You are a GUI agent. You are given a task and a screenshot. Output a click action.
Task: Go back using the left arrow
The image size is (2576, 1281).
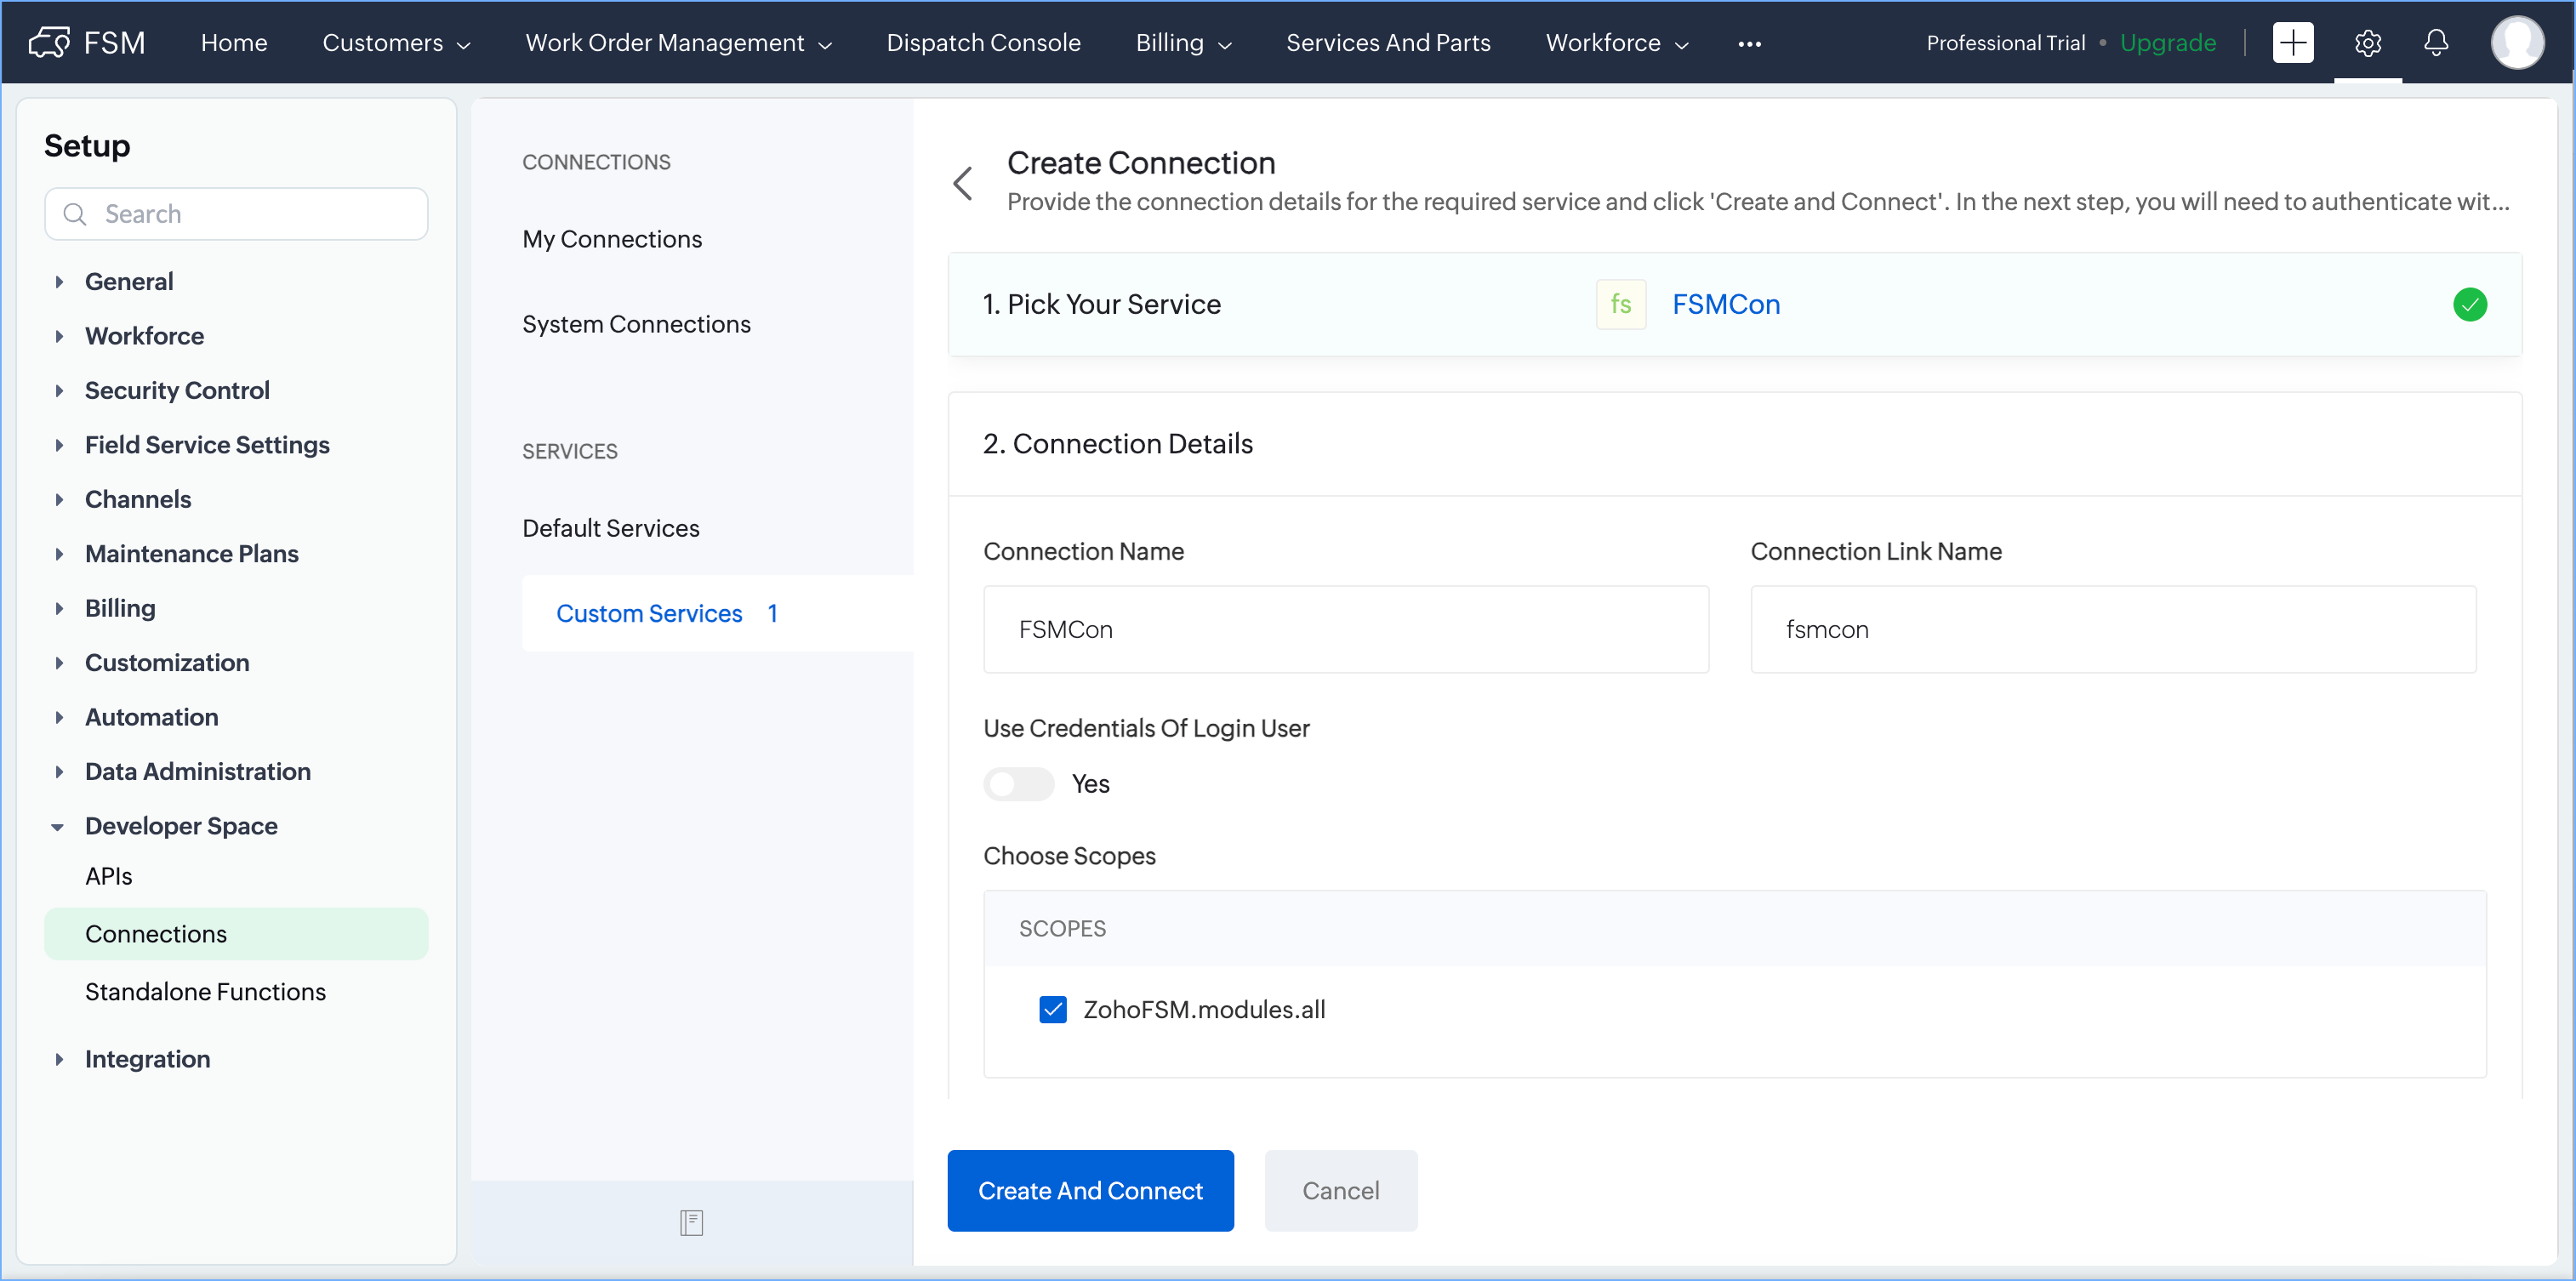click(x=963, y=183)
